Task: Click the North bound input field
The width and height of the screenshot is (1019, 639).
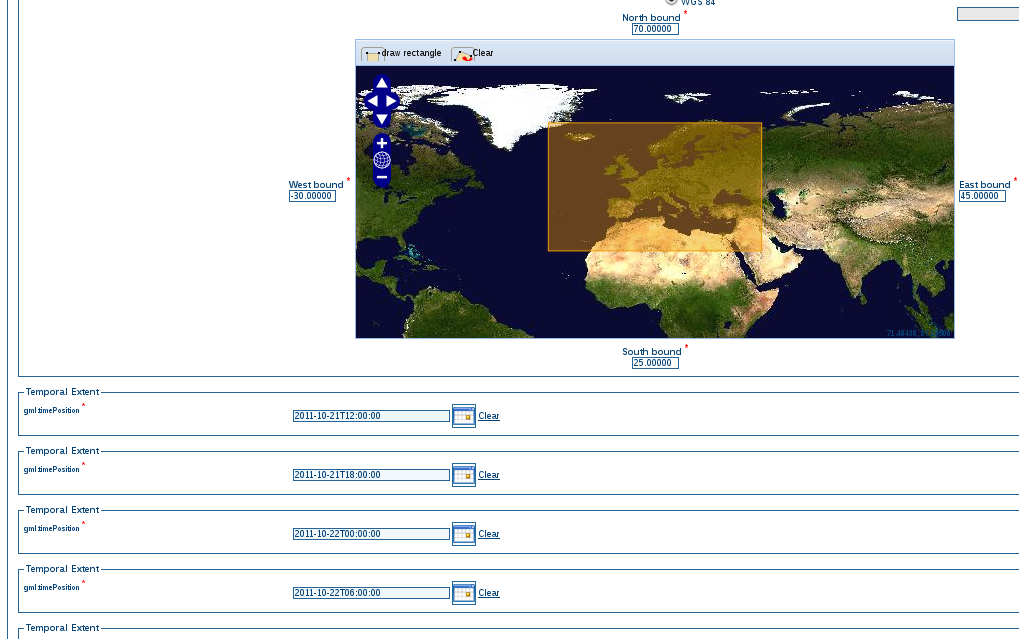Action: tap(654, 28)
